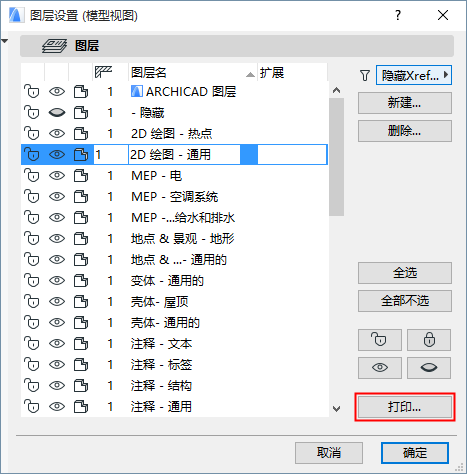
Task: Click the filter funnel icon
Action: coord(365,75)
